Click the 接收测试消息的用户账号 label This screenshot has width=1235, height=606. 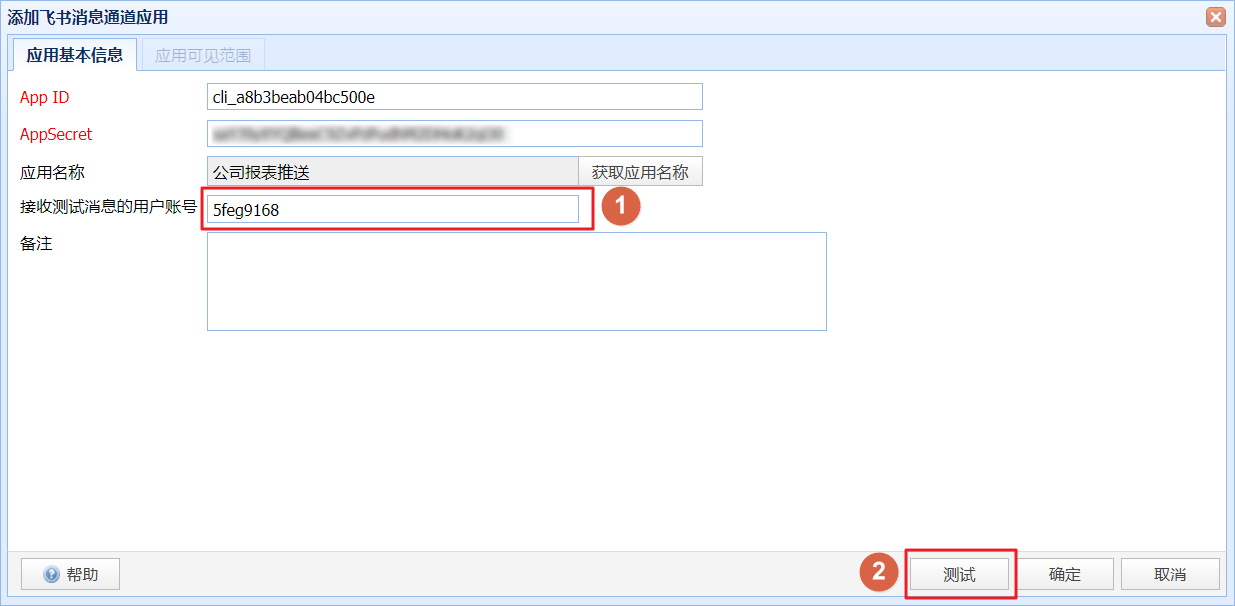108,208
